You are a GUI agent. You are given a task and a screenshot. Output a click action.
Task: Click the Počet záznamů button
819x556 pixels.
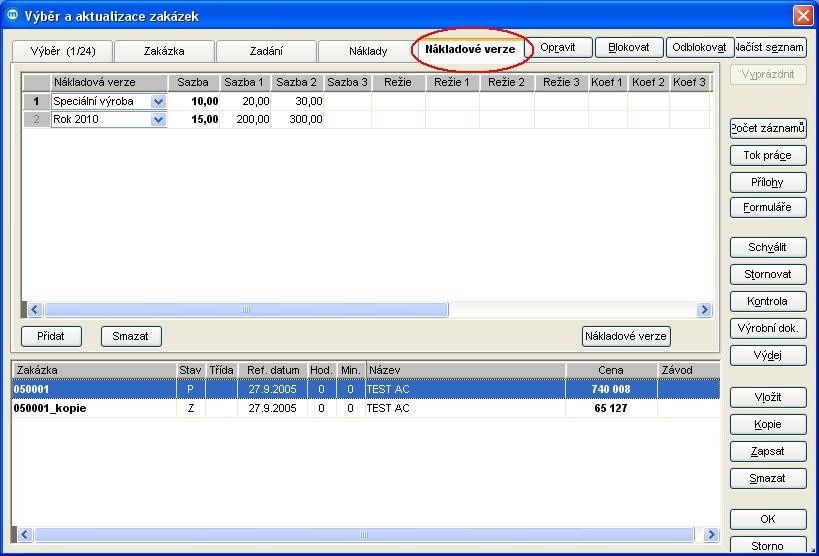pyautogui.click(x=768, y=129)
